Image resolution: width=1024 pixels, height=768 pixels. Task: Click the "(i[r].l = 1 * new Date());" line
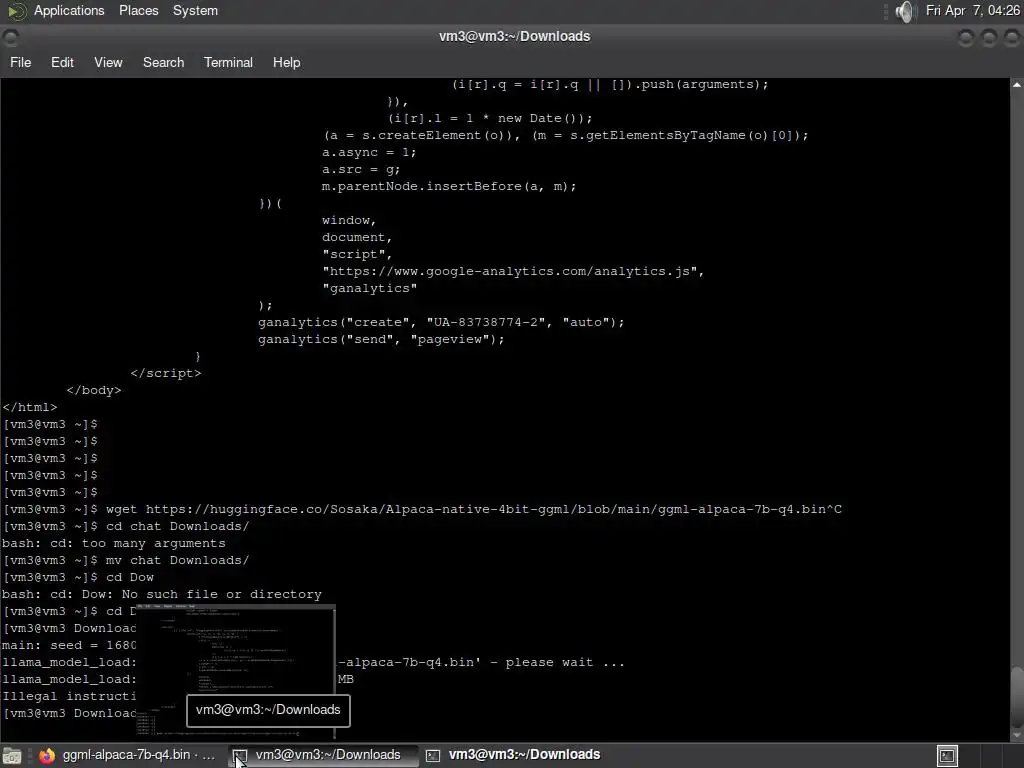point(490,118)
